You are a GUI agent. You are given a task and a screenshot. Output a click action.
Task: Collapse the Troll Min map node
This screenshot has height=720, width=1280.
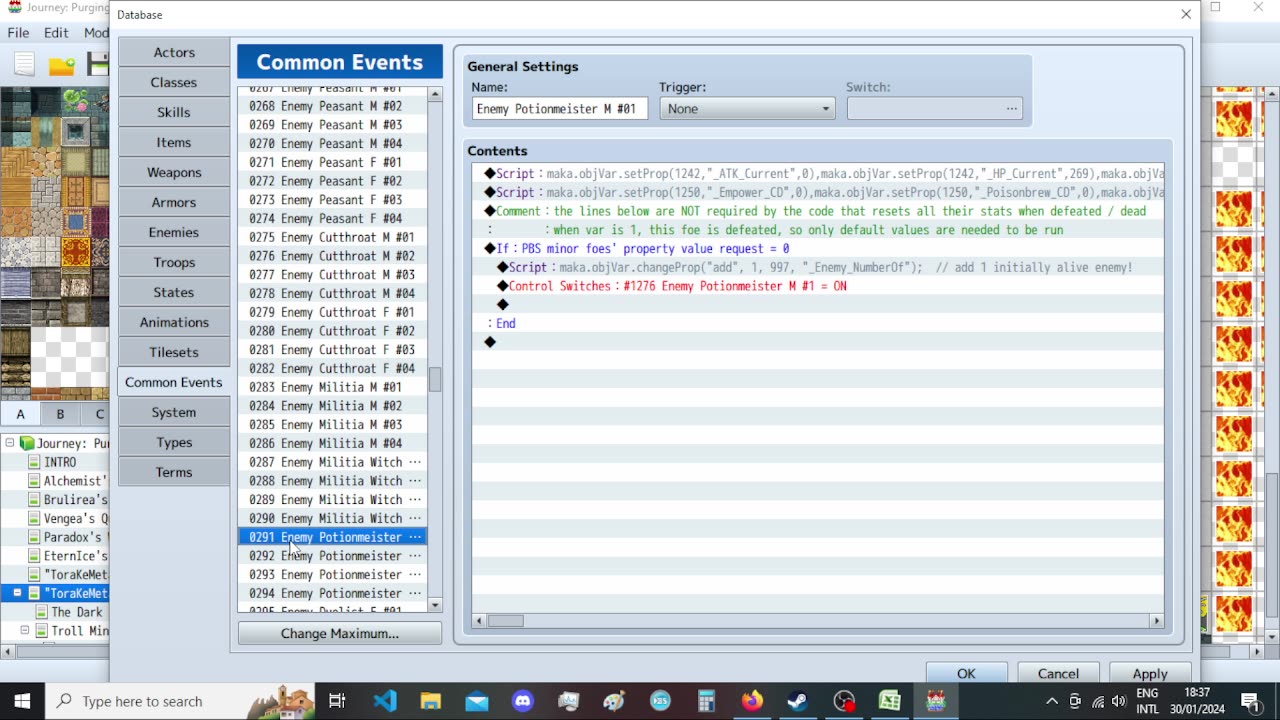pyautogui.click(x=25, y=631)
